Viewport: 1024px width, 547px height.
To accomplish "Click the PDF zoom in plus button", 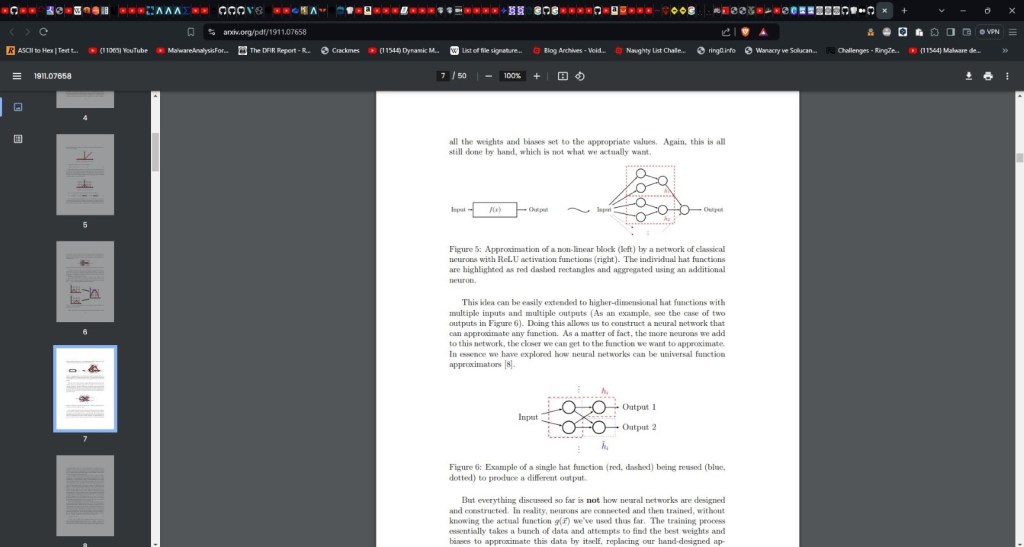I will tap(536, 76).
